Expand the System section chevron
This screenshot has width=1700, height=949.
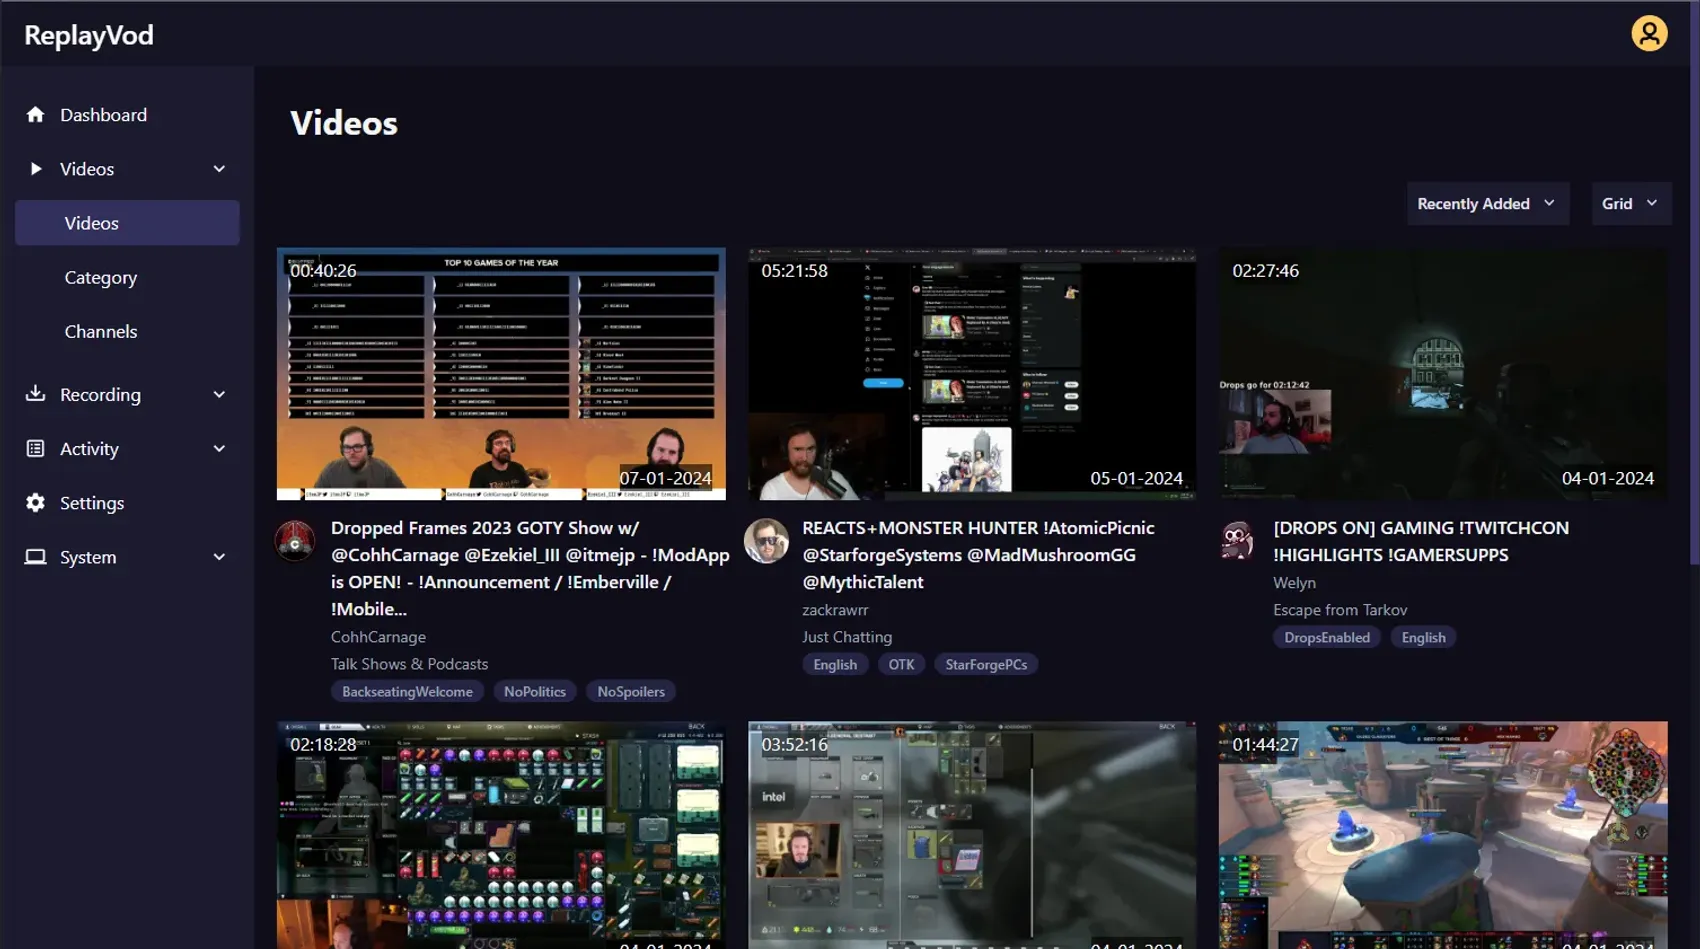click(x=219, y=557)
